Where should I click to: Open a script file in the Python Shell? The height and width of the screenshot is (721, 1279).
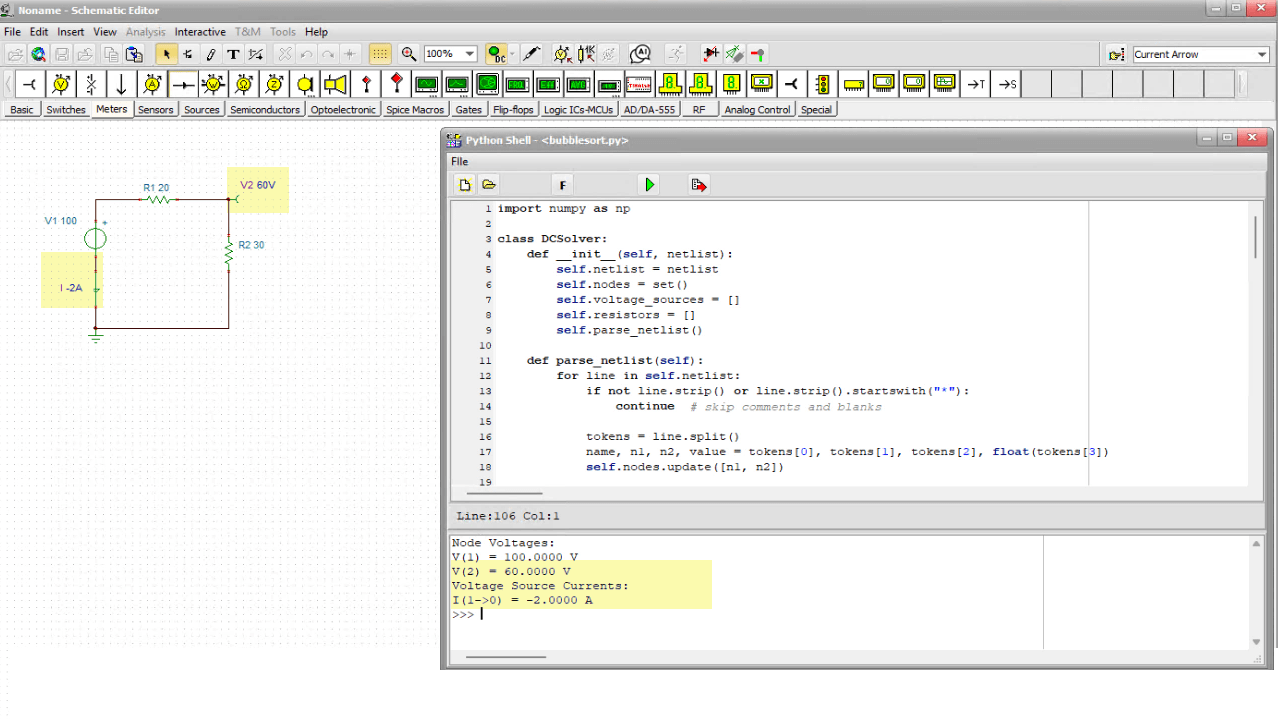coord(489,184)
